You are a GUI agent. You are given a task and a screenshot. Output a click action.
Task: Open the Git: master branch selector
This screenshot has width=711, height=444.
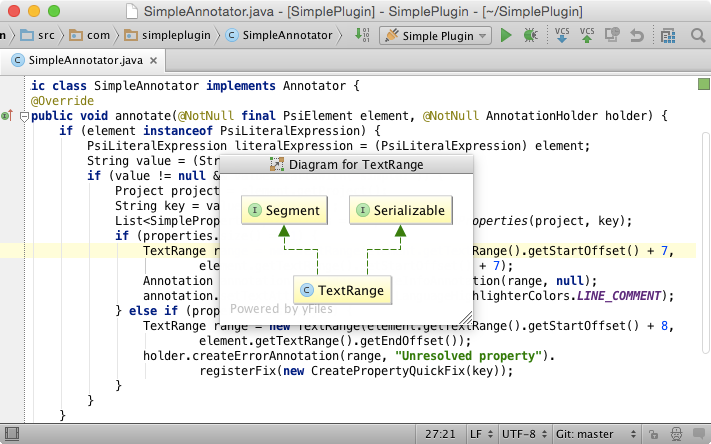click(596, 434)
